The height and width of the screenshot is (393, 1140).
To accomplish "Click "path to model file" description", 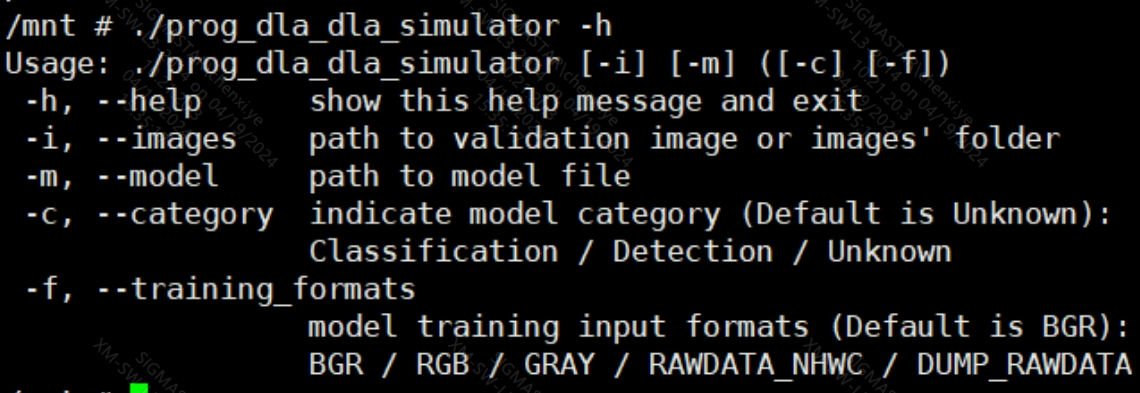I will pyautogui.click(x=470, y=177).
